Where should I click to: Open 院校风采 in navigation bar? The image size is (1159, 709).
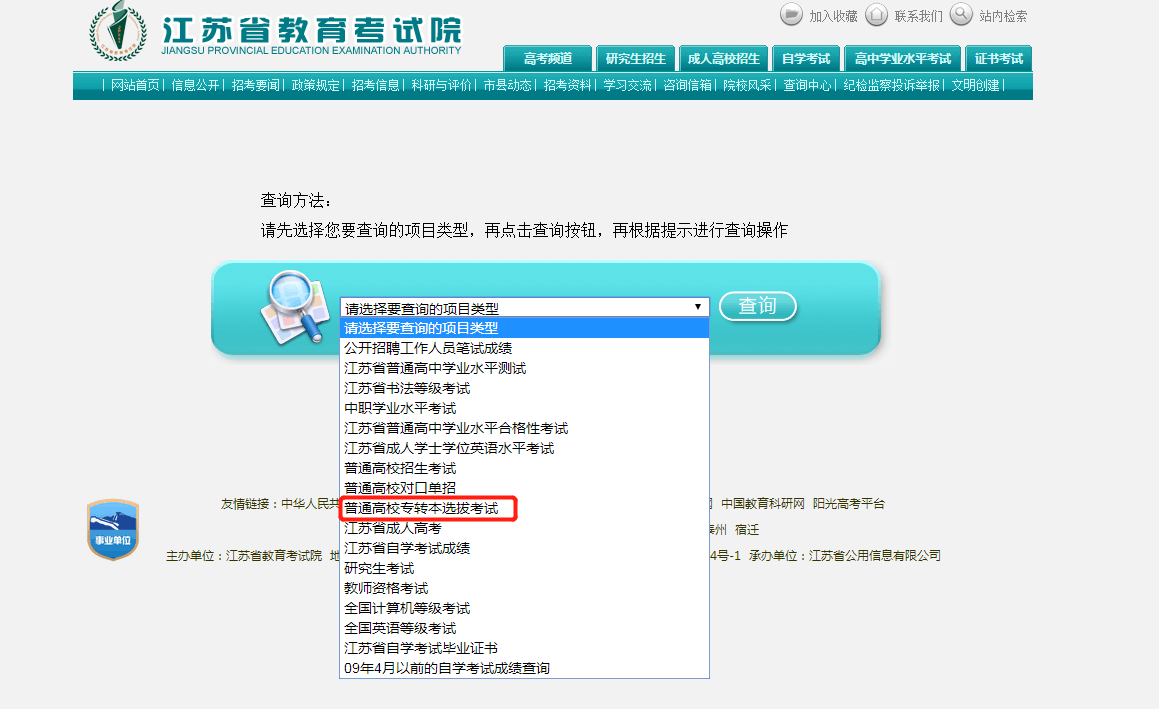(x=747, y=86)
